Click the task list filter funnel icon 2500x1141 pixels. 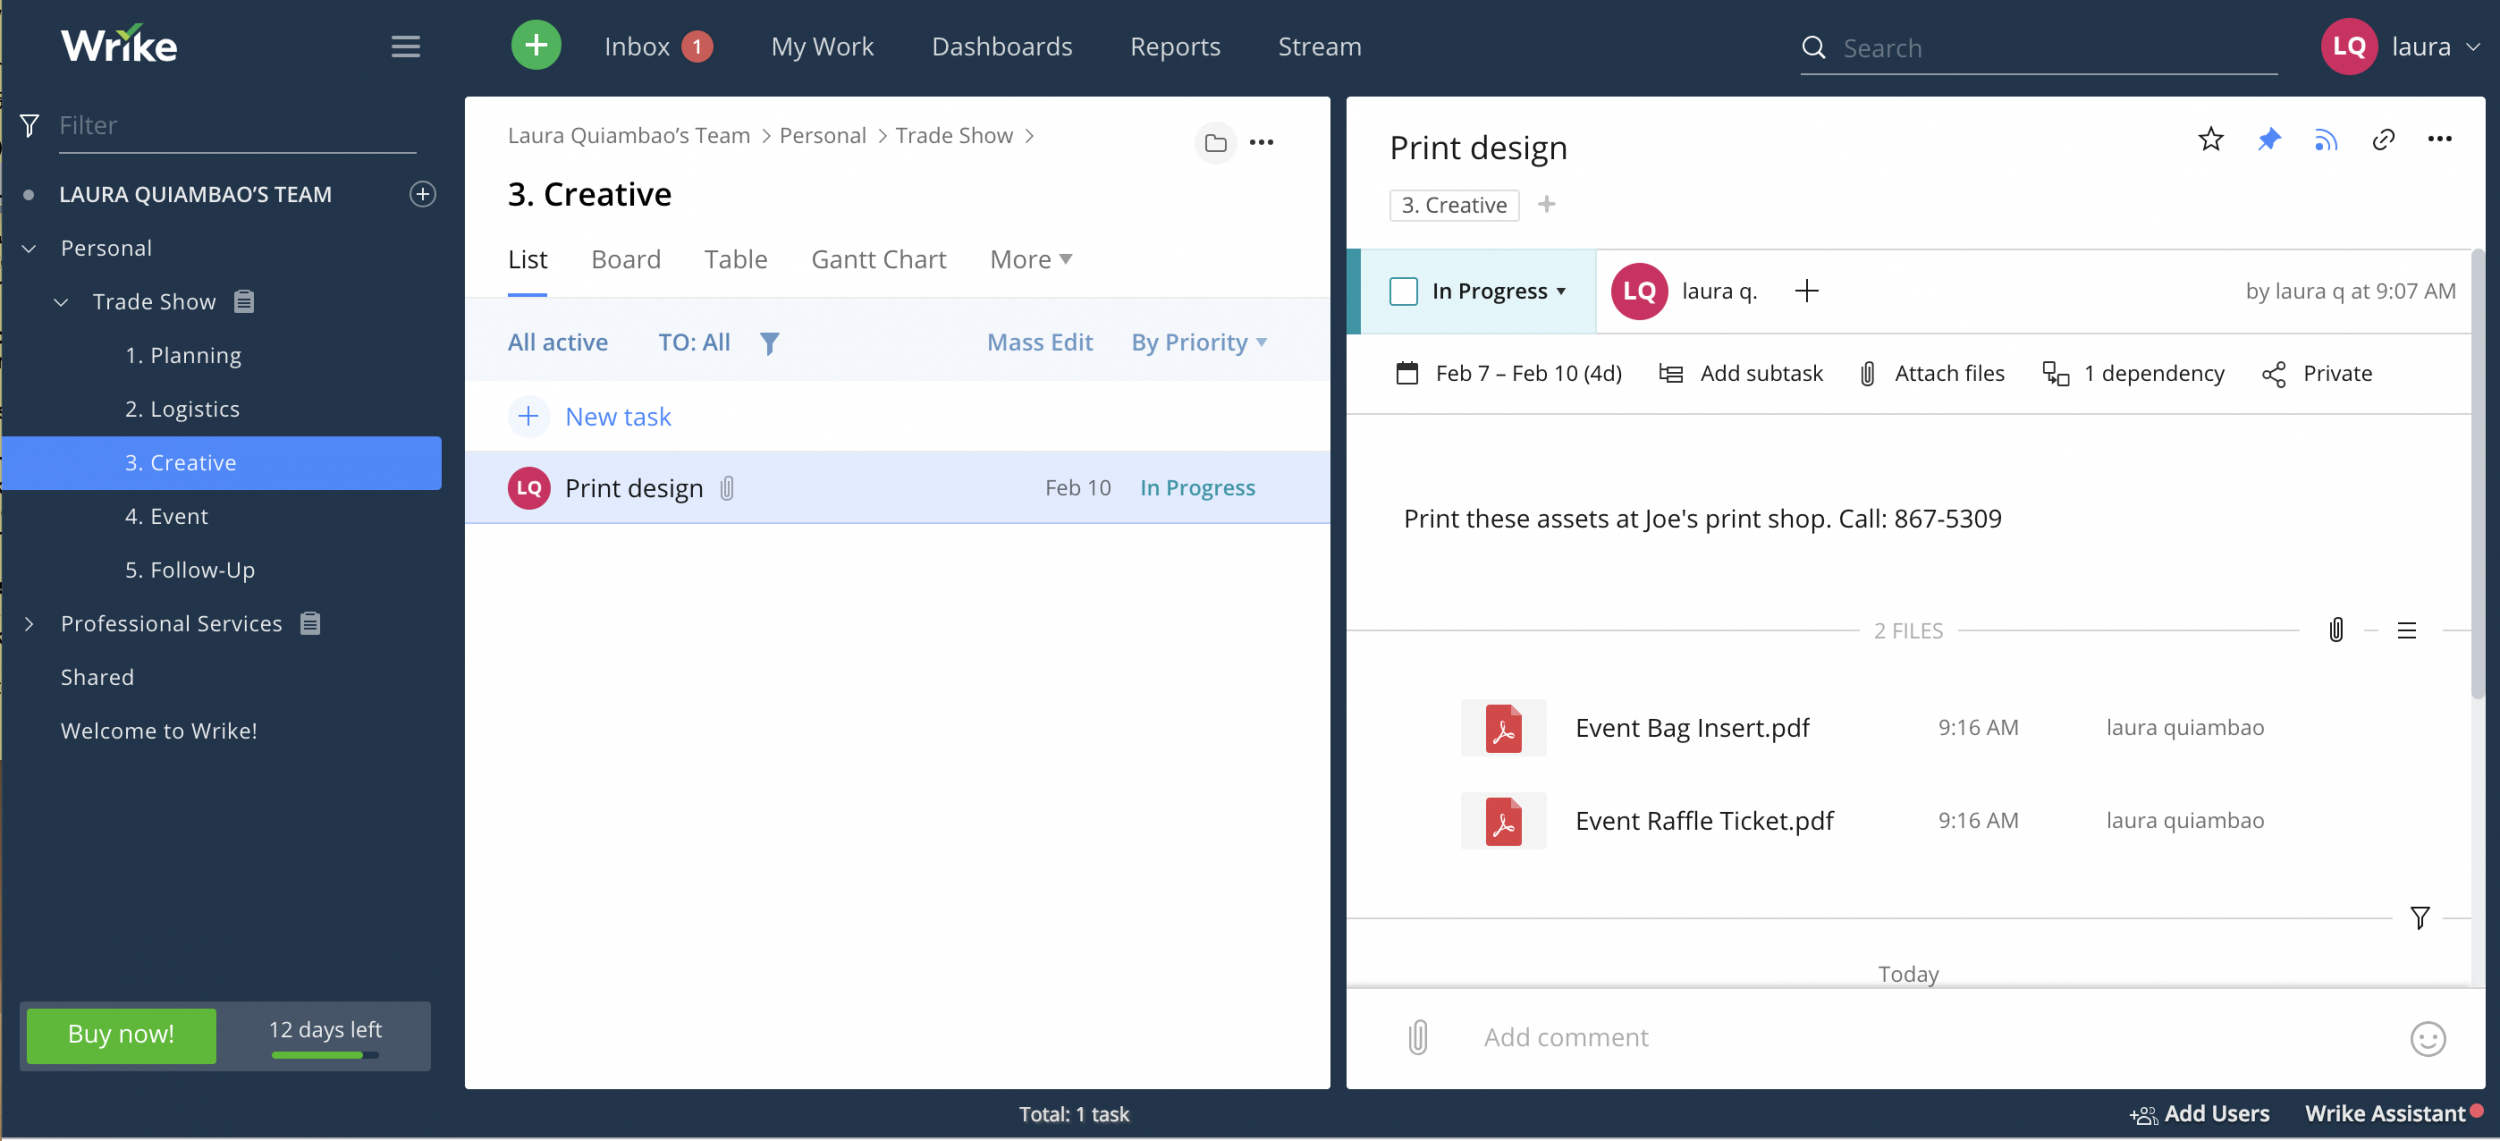769,343
